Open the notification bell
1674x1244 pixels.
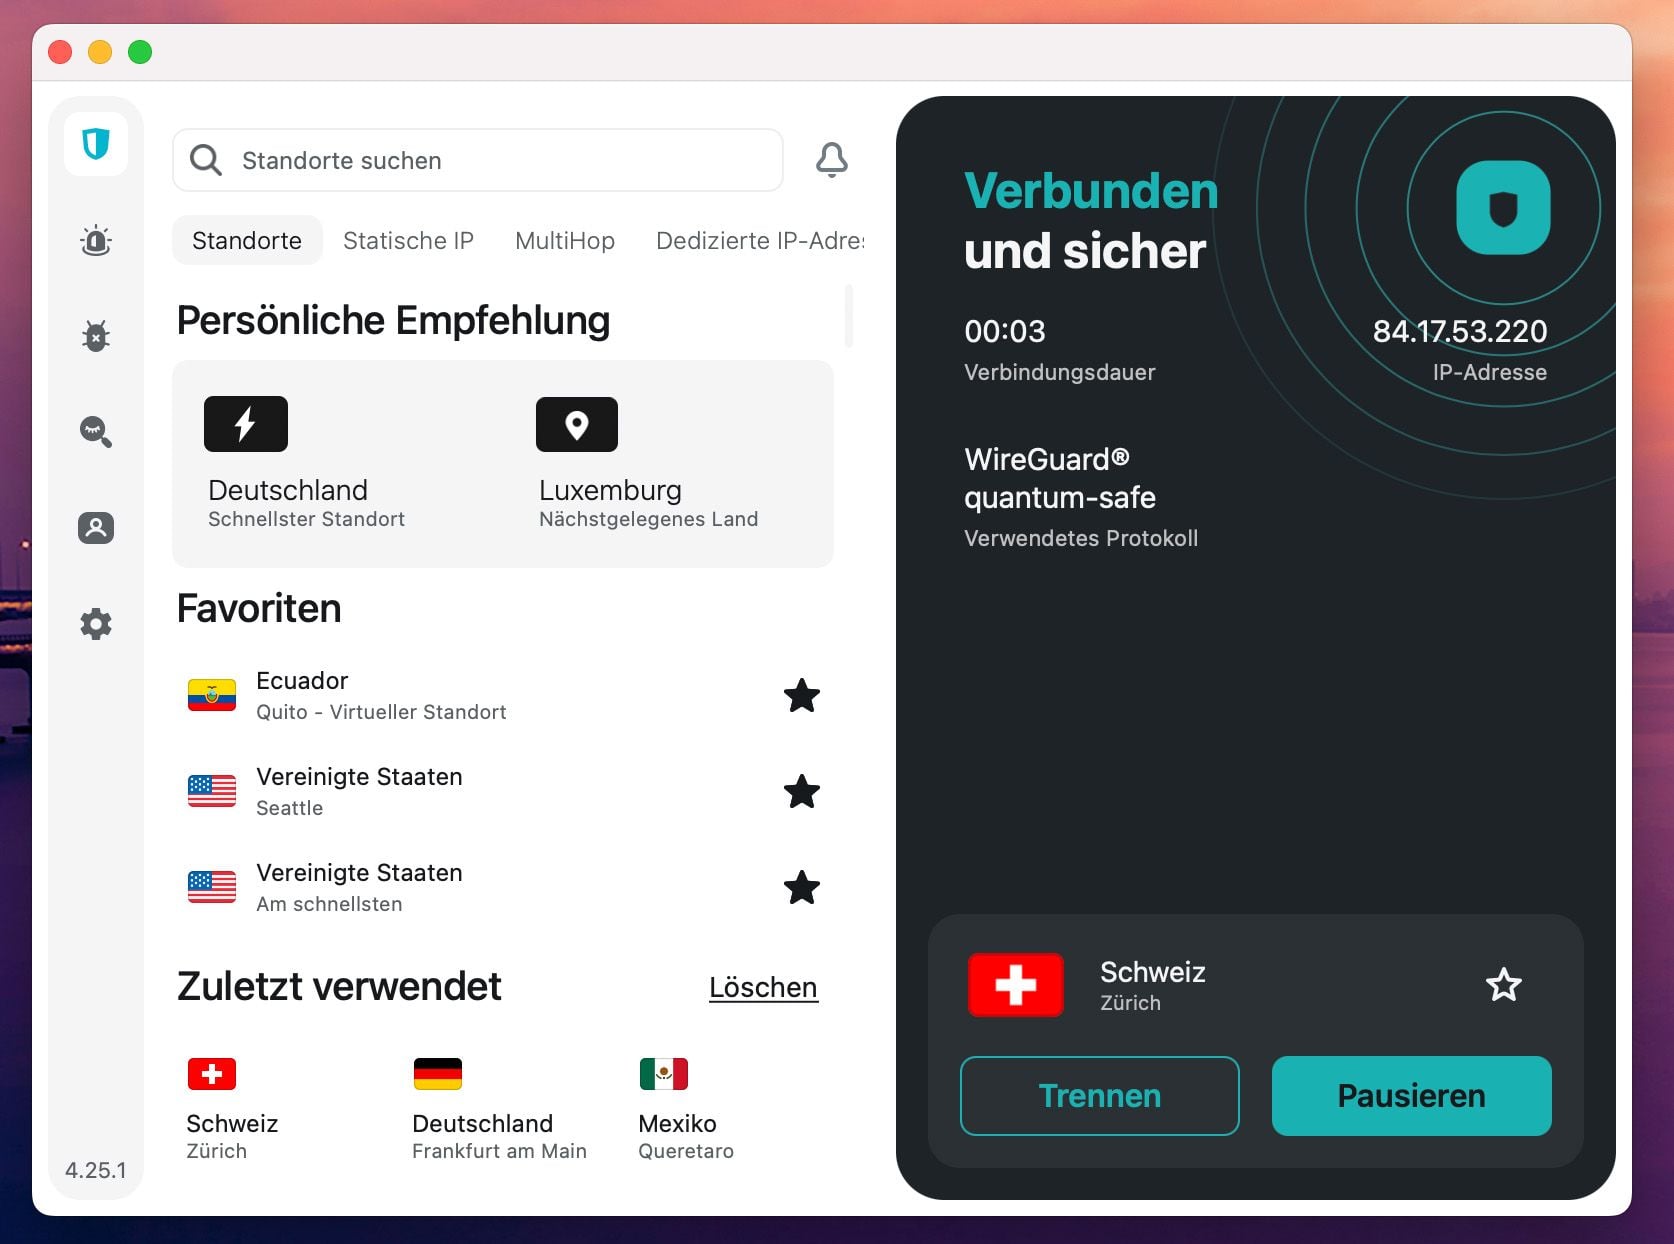pos(831,160)
